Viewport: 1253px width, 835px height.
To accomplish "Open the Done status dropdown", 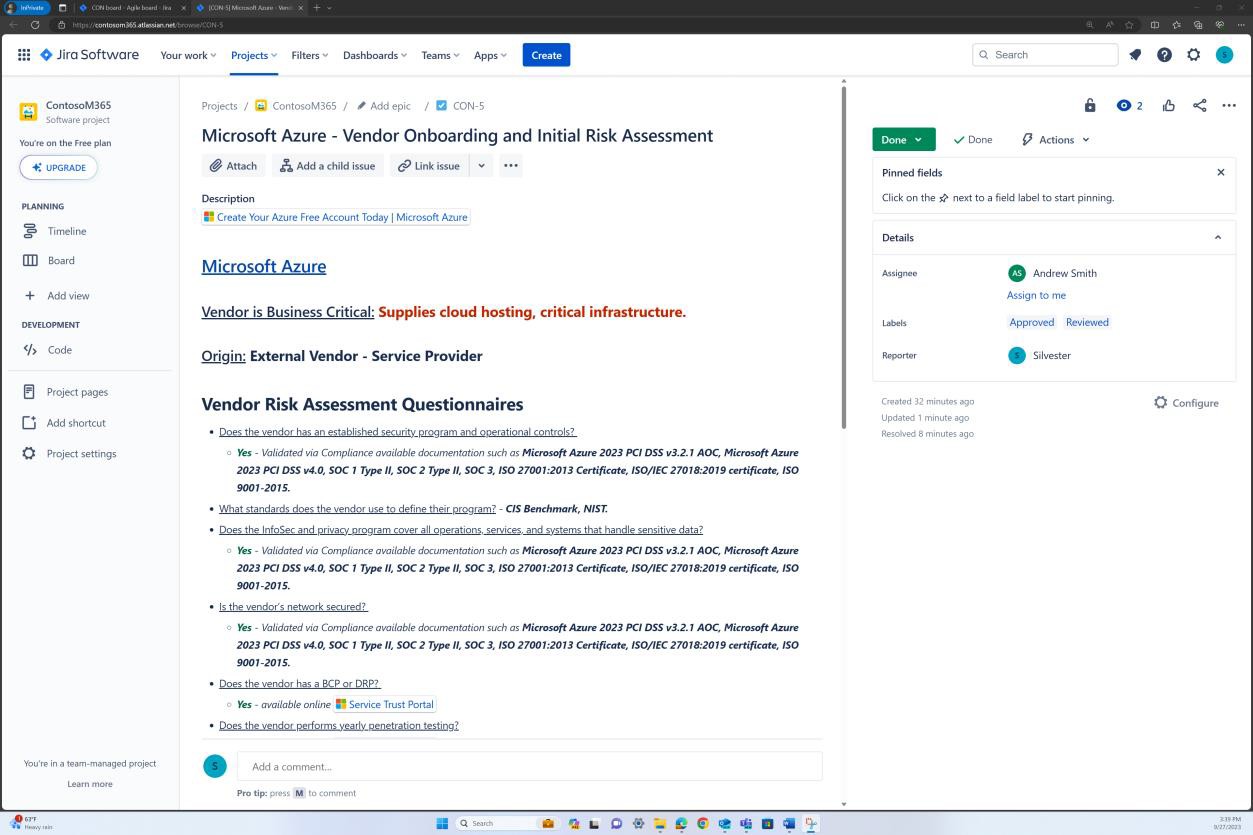I will [902, 139].
